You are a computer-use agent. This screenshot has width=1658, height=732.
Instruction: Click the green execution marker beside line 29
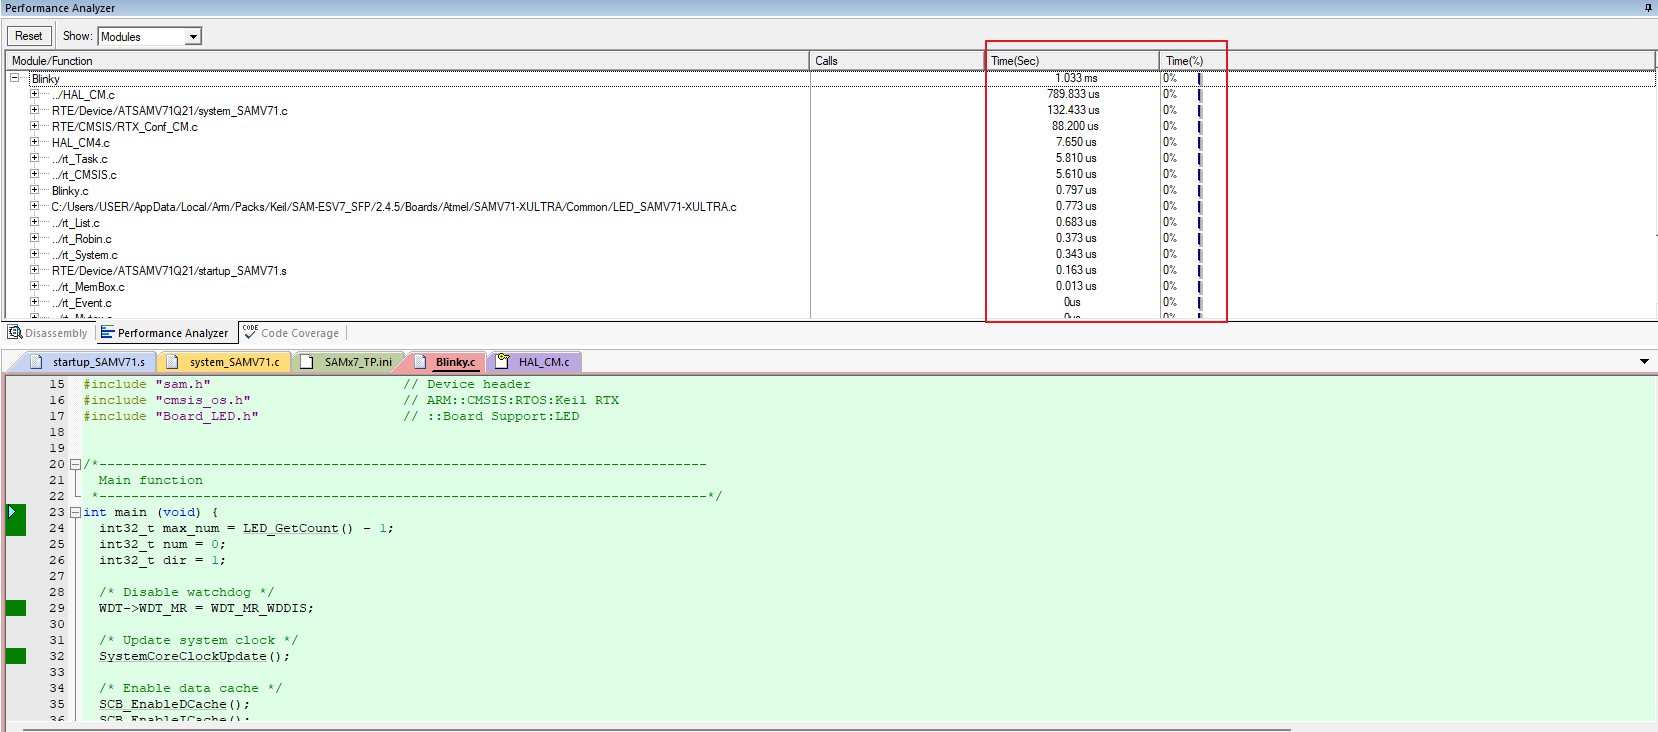16,608
